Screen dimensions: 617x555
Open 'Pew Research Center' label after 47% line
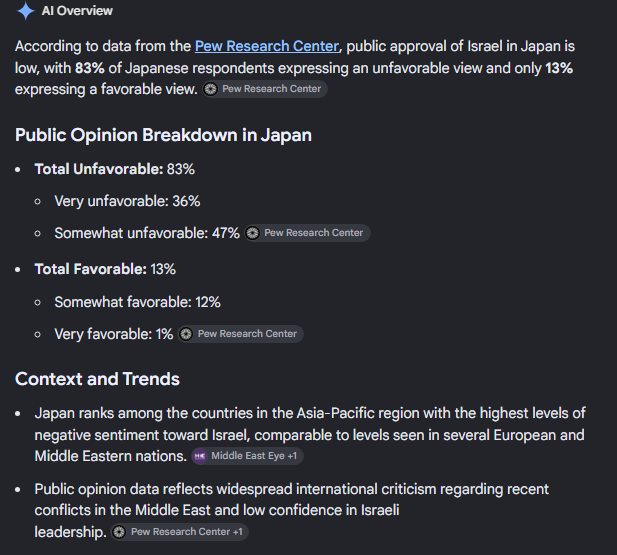314,233
